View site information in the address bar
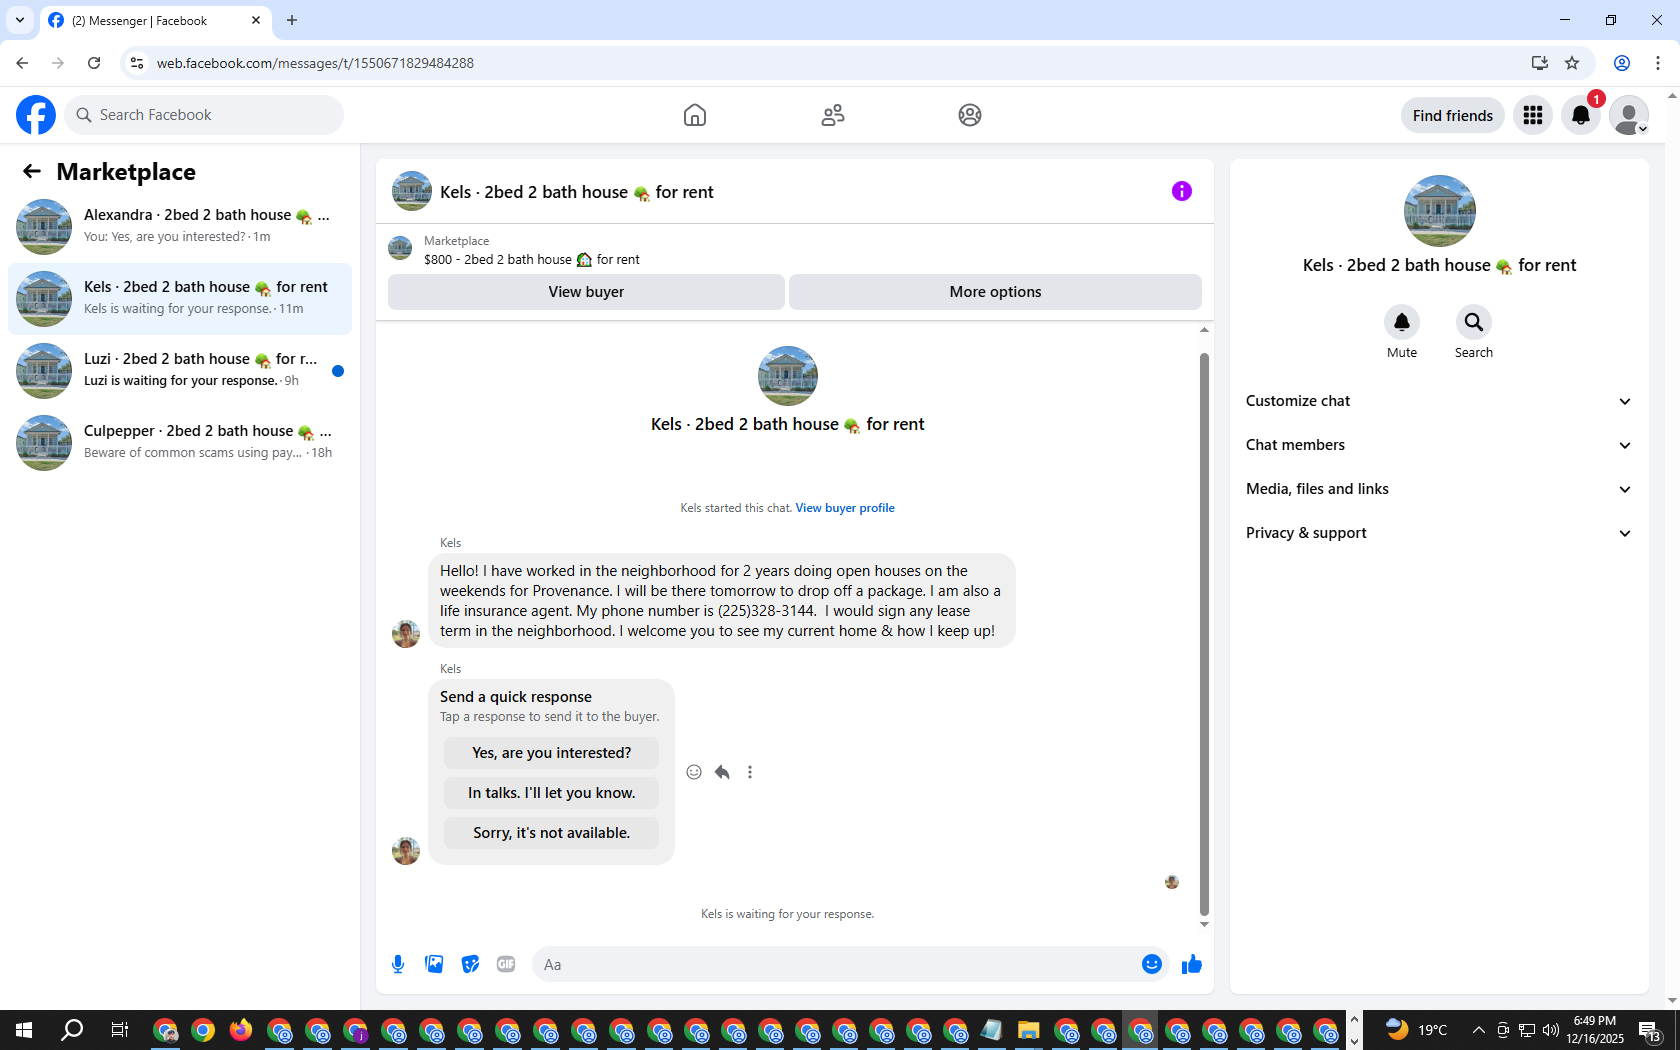Screen dimensions: 1680x1050 (x=137, y=63)
